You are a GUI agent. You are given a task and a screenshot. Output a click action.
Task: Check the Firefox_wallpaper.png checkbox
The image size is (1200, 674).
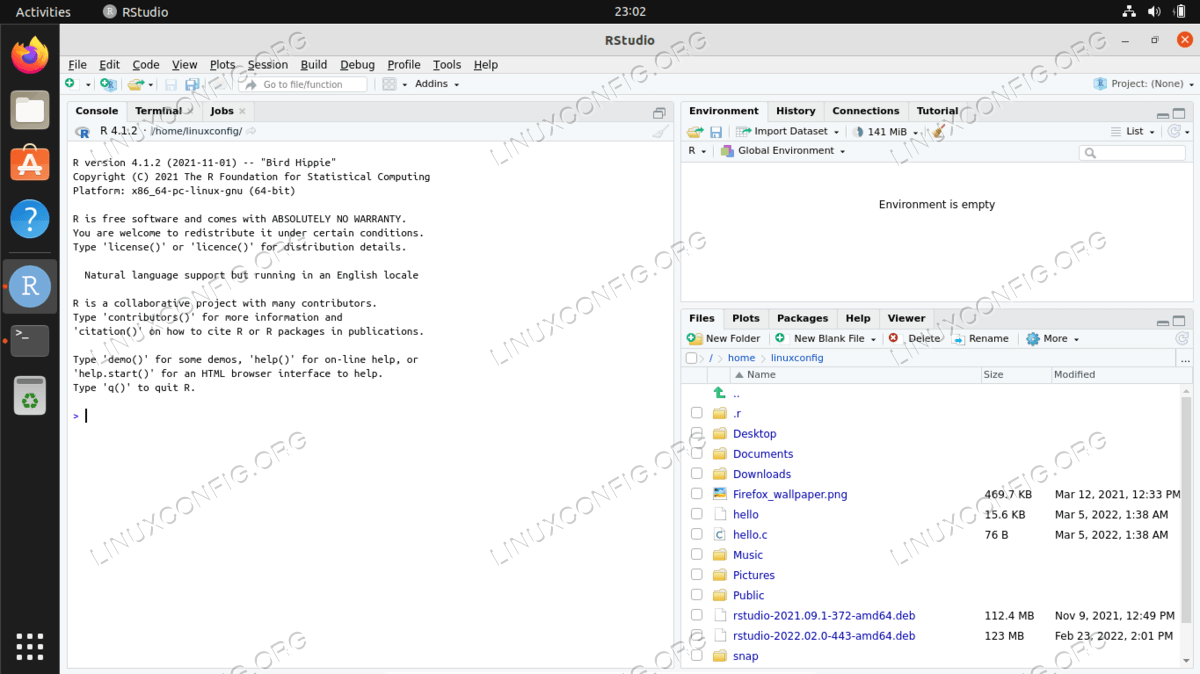[697, 494]
